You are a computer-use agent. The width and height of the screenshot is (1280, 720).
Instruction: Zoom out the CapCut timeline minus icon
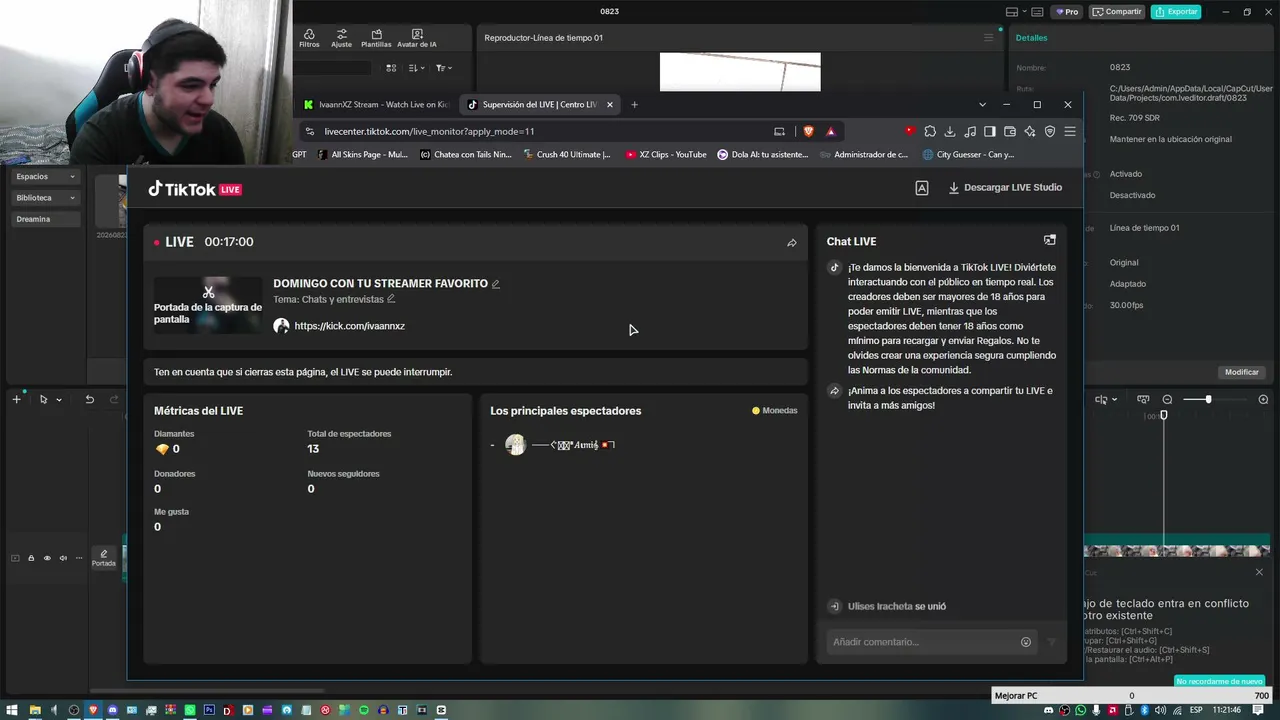pyautogui.click(x=1167, y=399)
